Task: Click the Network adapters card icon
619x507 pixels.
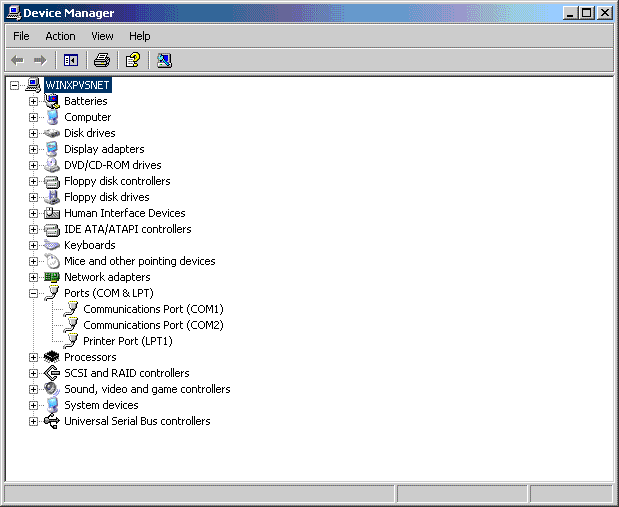Action: [x=52, y=277]
